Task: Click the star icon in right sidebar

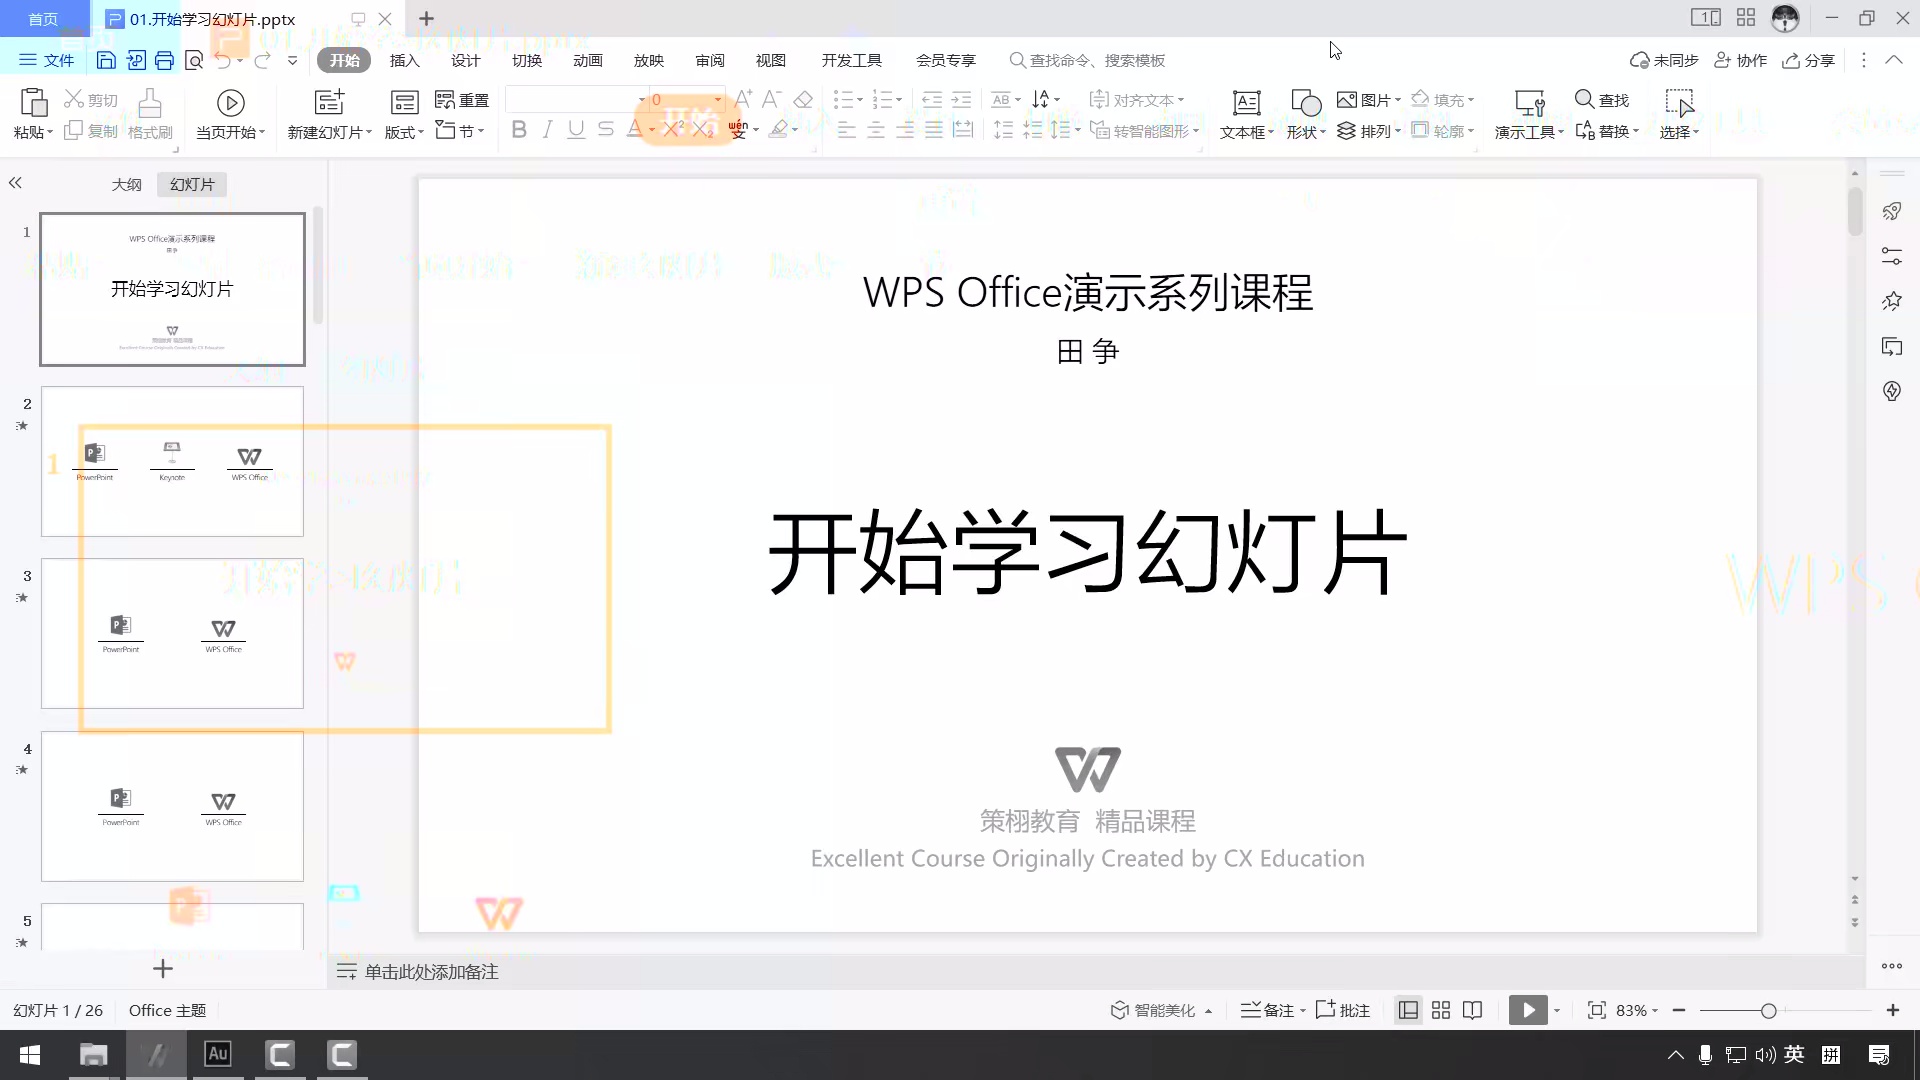Action: [x=1892, y=301]
